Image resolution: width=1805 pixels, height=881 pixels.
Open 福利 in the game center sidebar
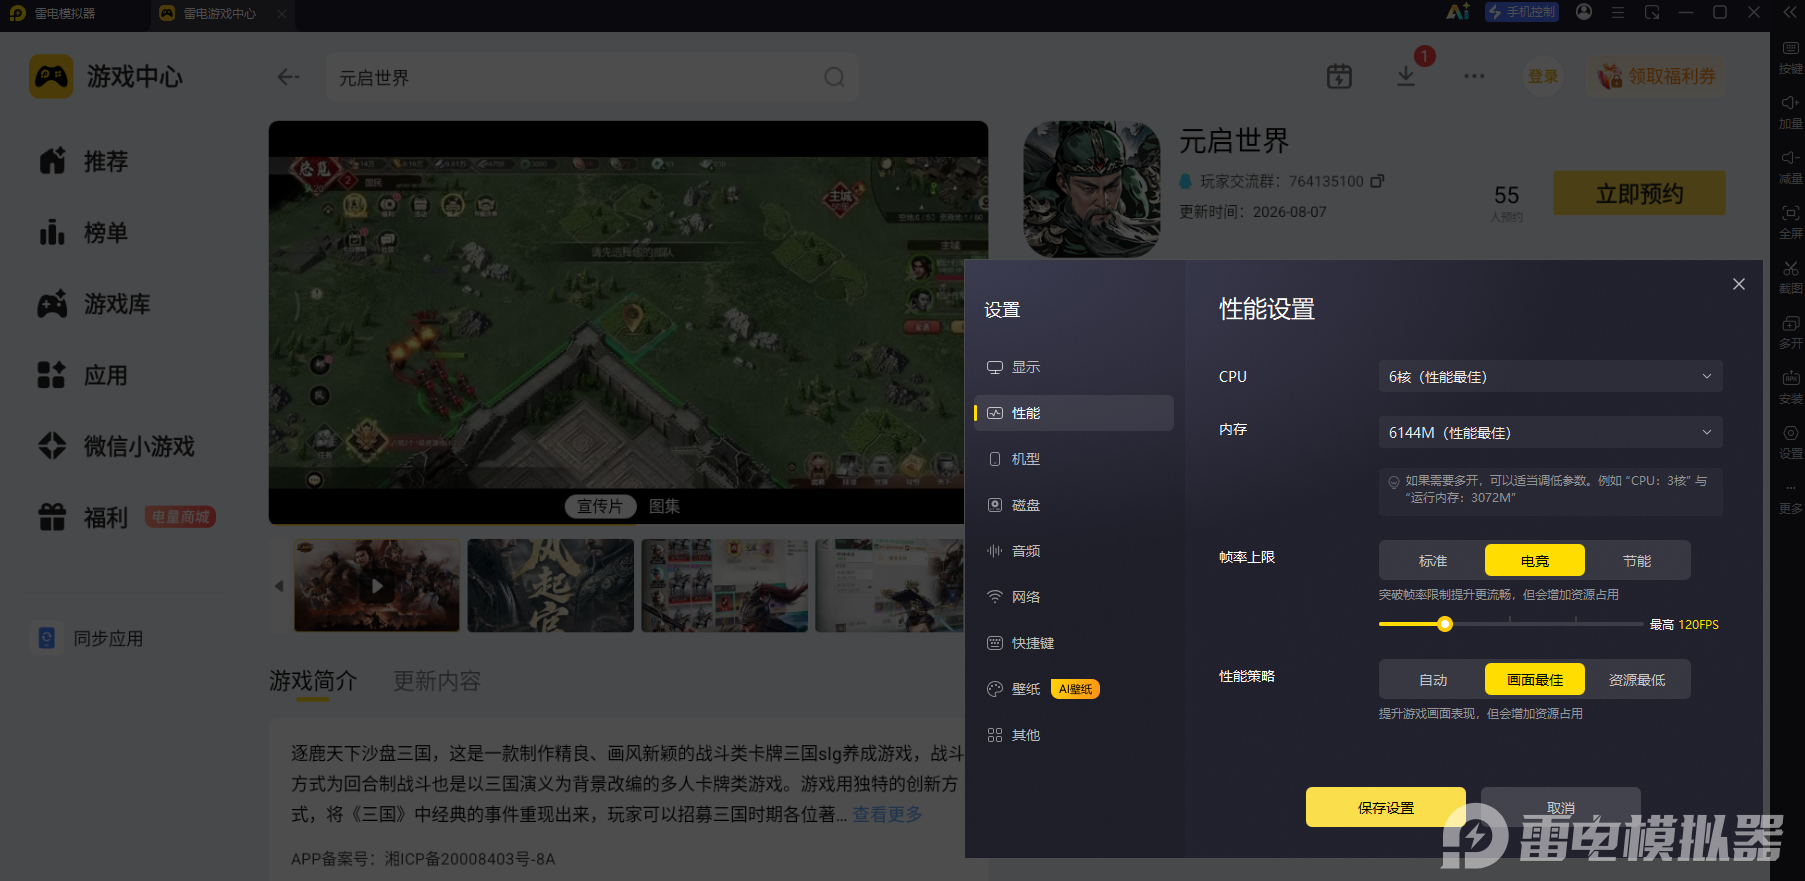(84, 517)
